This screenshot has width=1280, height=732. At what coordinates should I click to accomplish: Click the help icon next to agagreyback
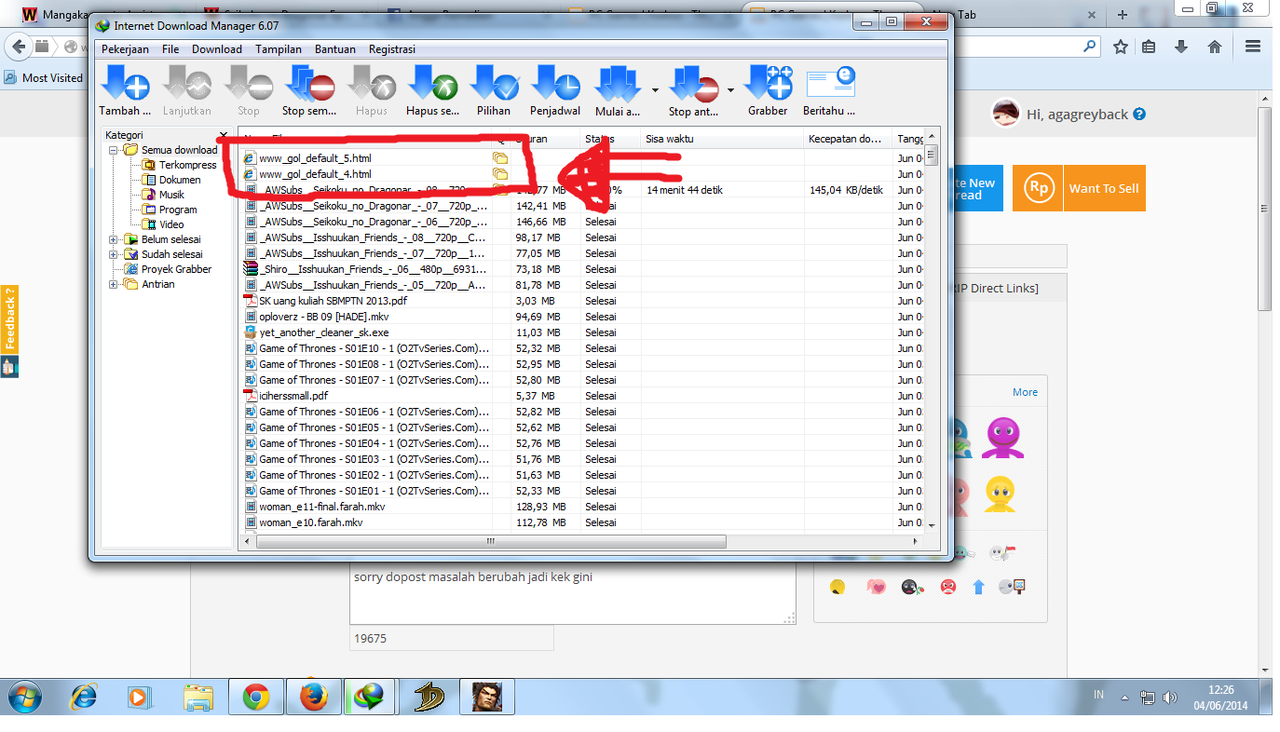[x=1139, y=115]
